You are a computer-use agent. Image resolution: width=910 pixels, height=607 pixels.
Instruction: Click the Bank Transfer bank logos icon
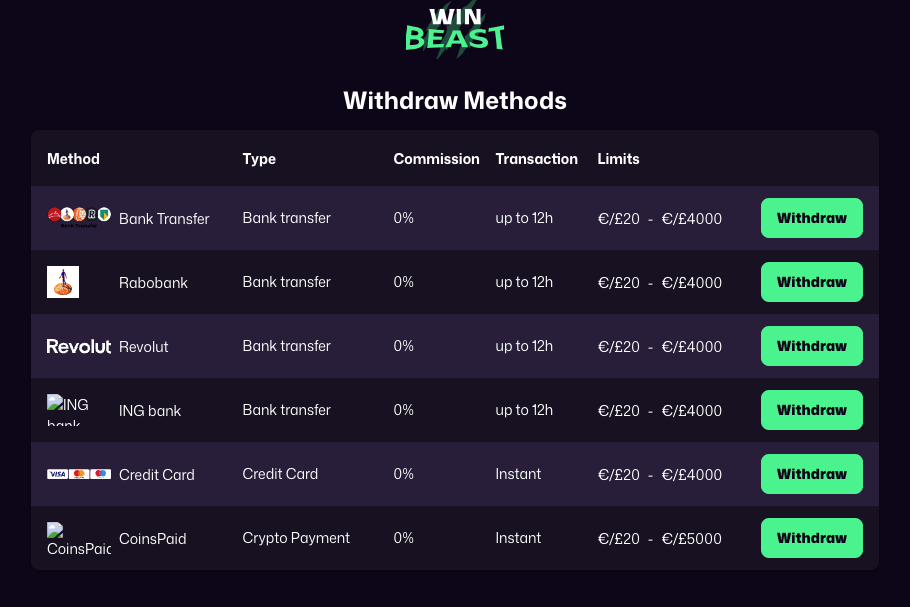point(80,212)
